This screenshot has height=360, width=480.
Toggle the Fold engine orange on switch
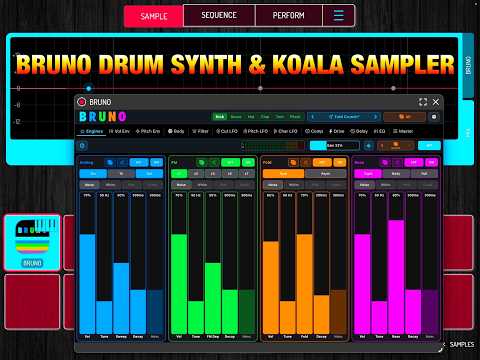tap(340, 163)
